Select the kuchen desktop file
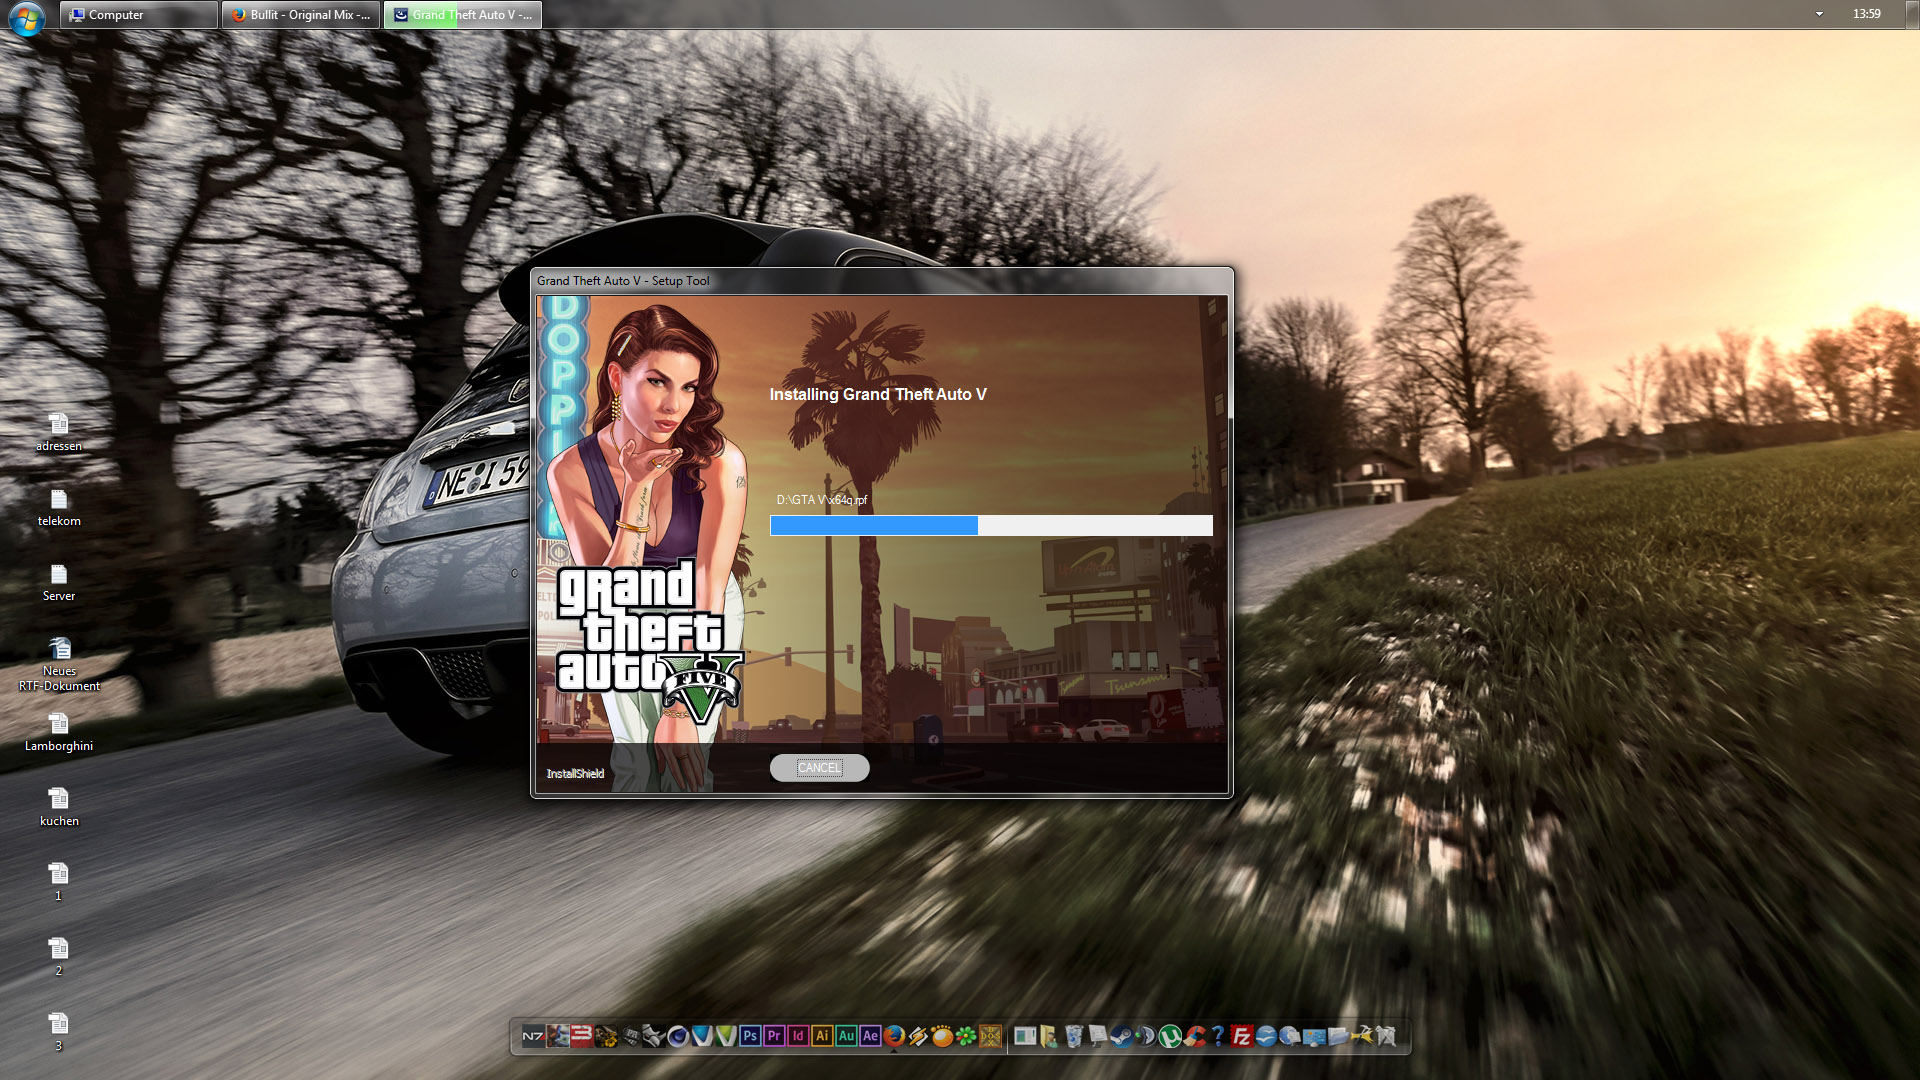1920x1080 pixels. pyautogui.click(x=59, y=807)
